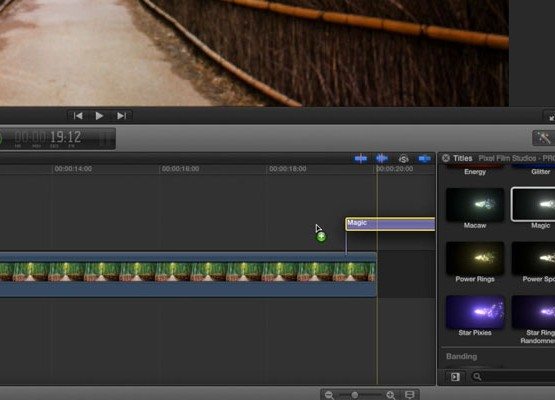Click the Titles panel heading
Viewport: 555px width, 400px height.
click(x=463, y=158)
